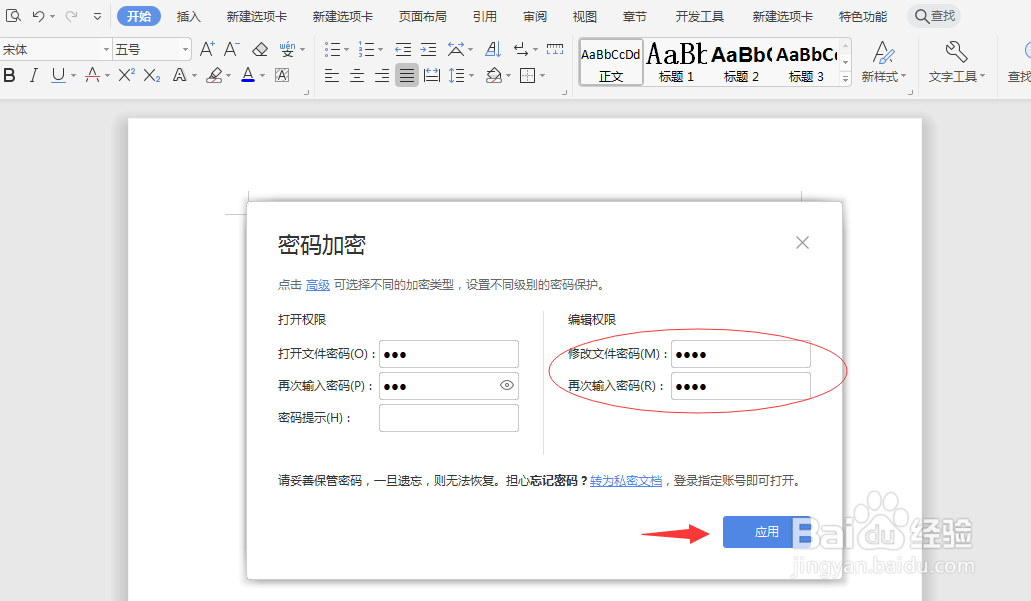
Task: Click 密码提示 input field
Action: [449, 418]
